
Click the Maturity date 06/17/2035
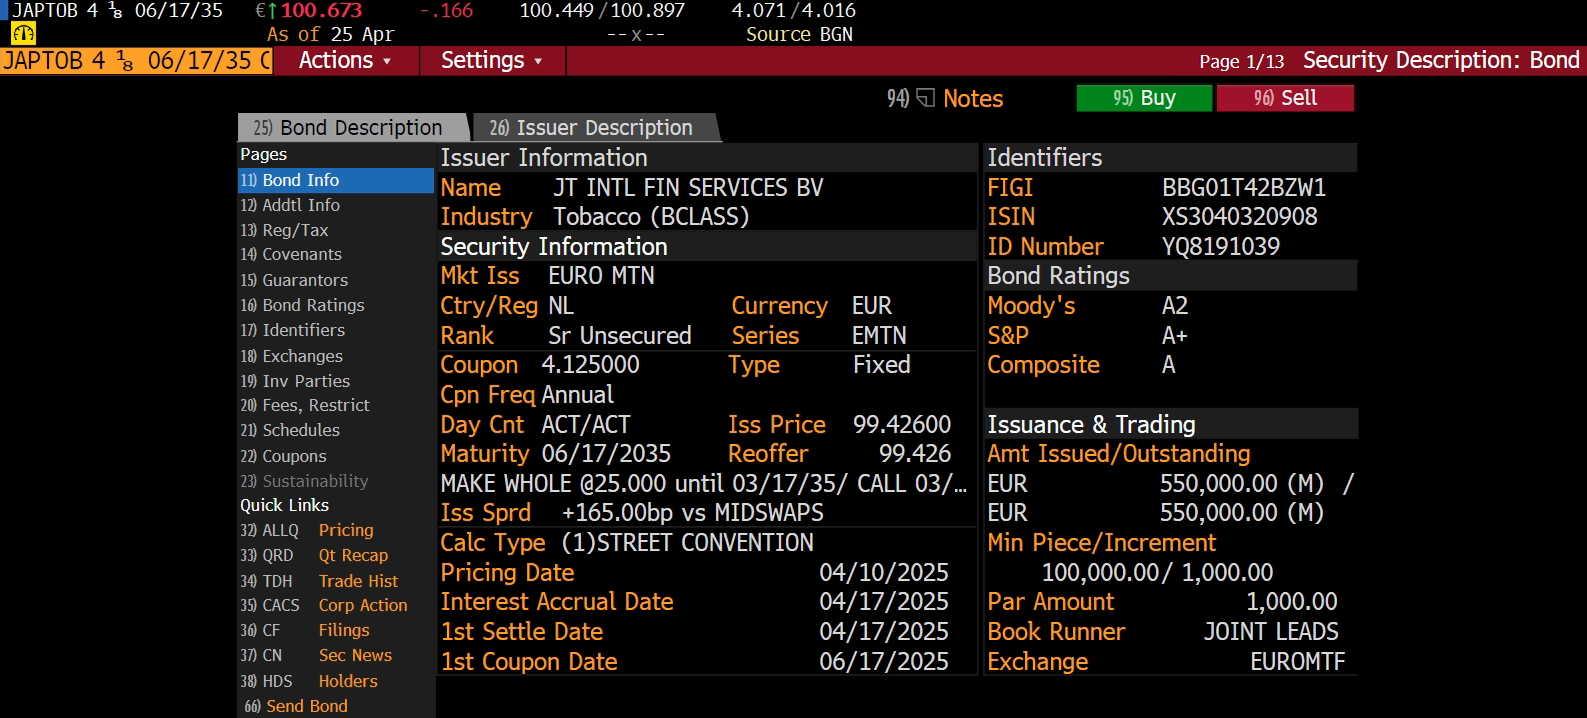(x=606, y=454)
